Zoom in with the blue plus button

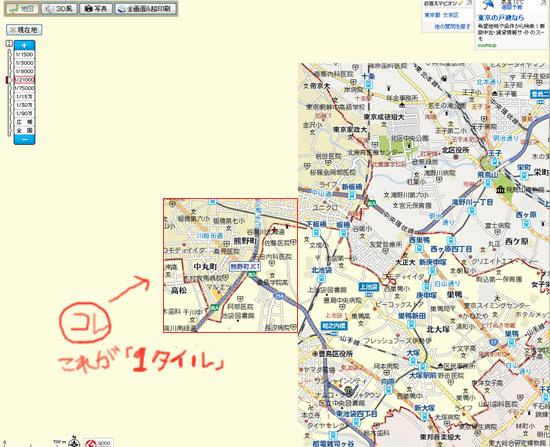click(24, 46)
